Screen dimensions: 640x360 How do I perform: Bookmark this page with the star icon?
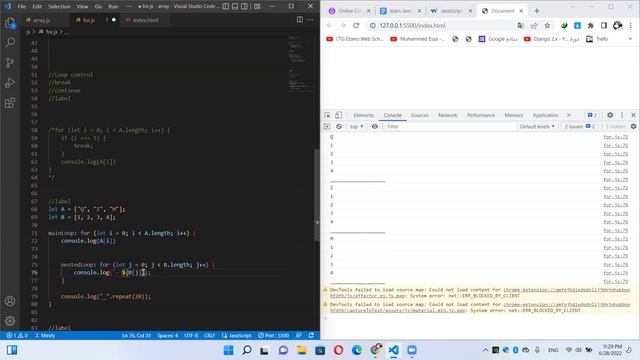(x=547, y=25)
